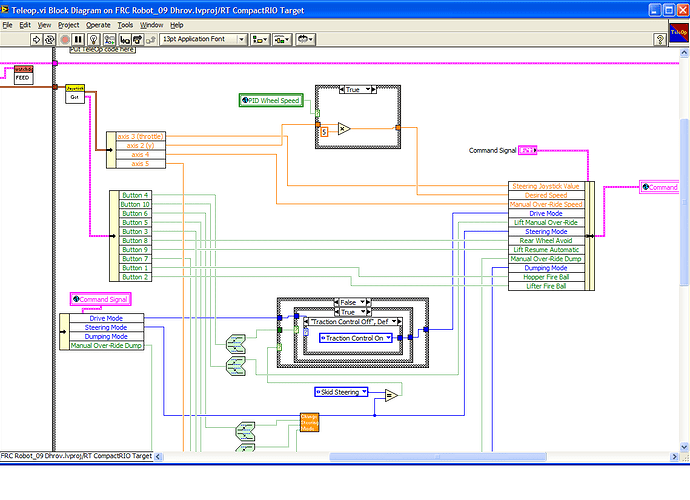Viewport: 690px width, 500px height.
Task: Open Align Objects dropdown
Action: click(x=260, y=40)
